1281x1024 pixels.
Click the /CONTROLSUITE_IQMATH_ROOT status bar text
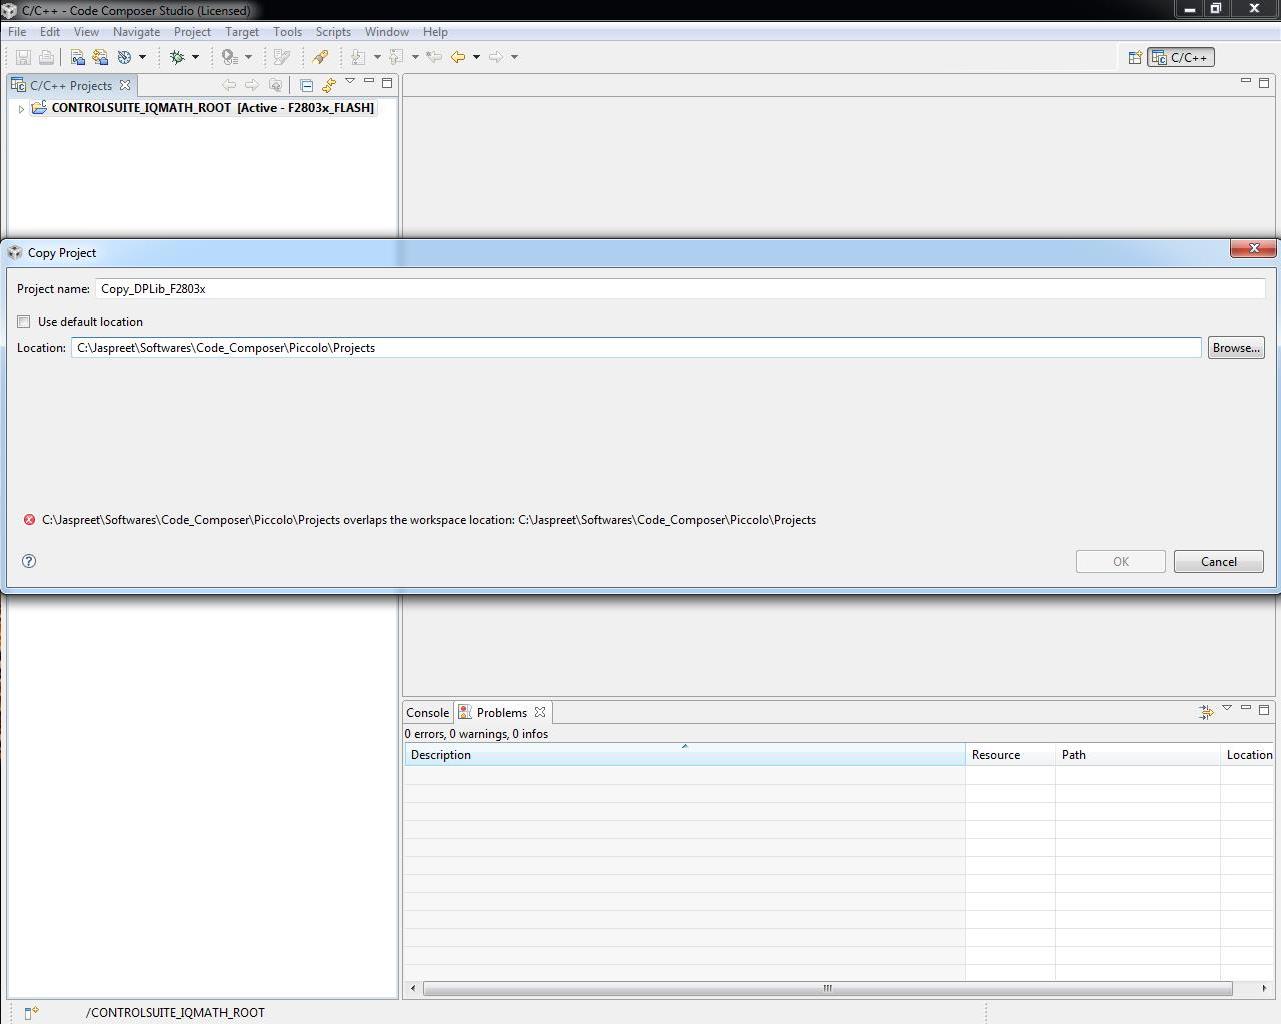tap(175, 1013)
